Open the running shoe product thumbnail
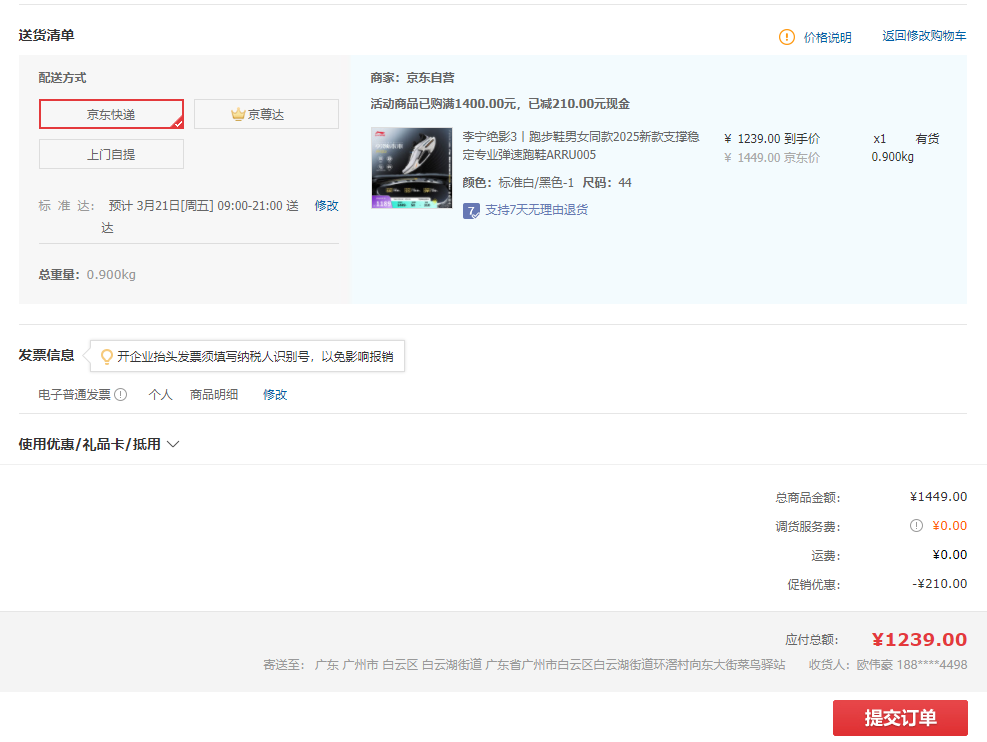 click(411, 168)
